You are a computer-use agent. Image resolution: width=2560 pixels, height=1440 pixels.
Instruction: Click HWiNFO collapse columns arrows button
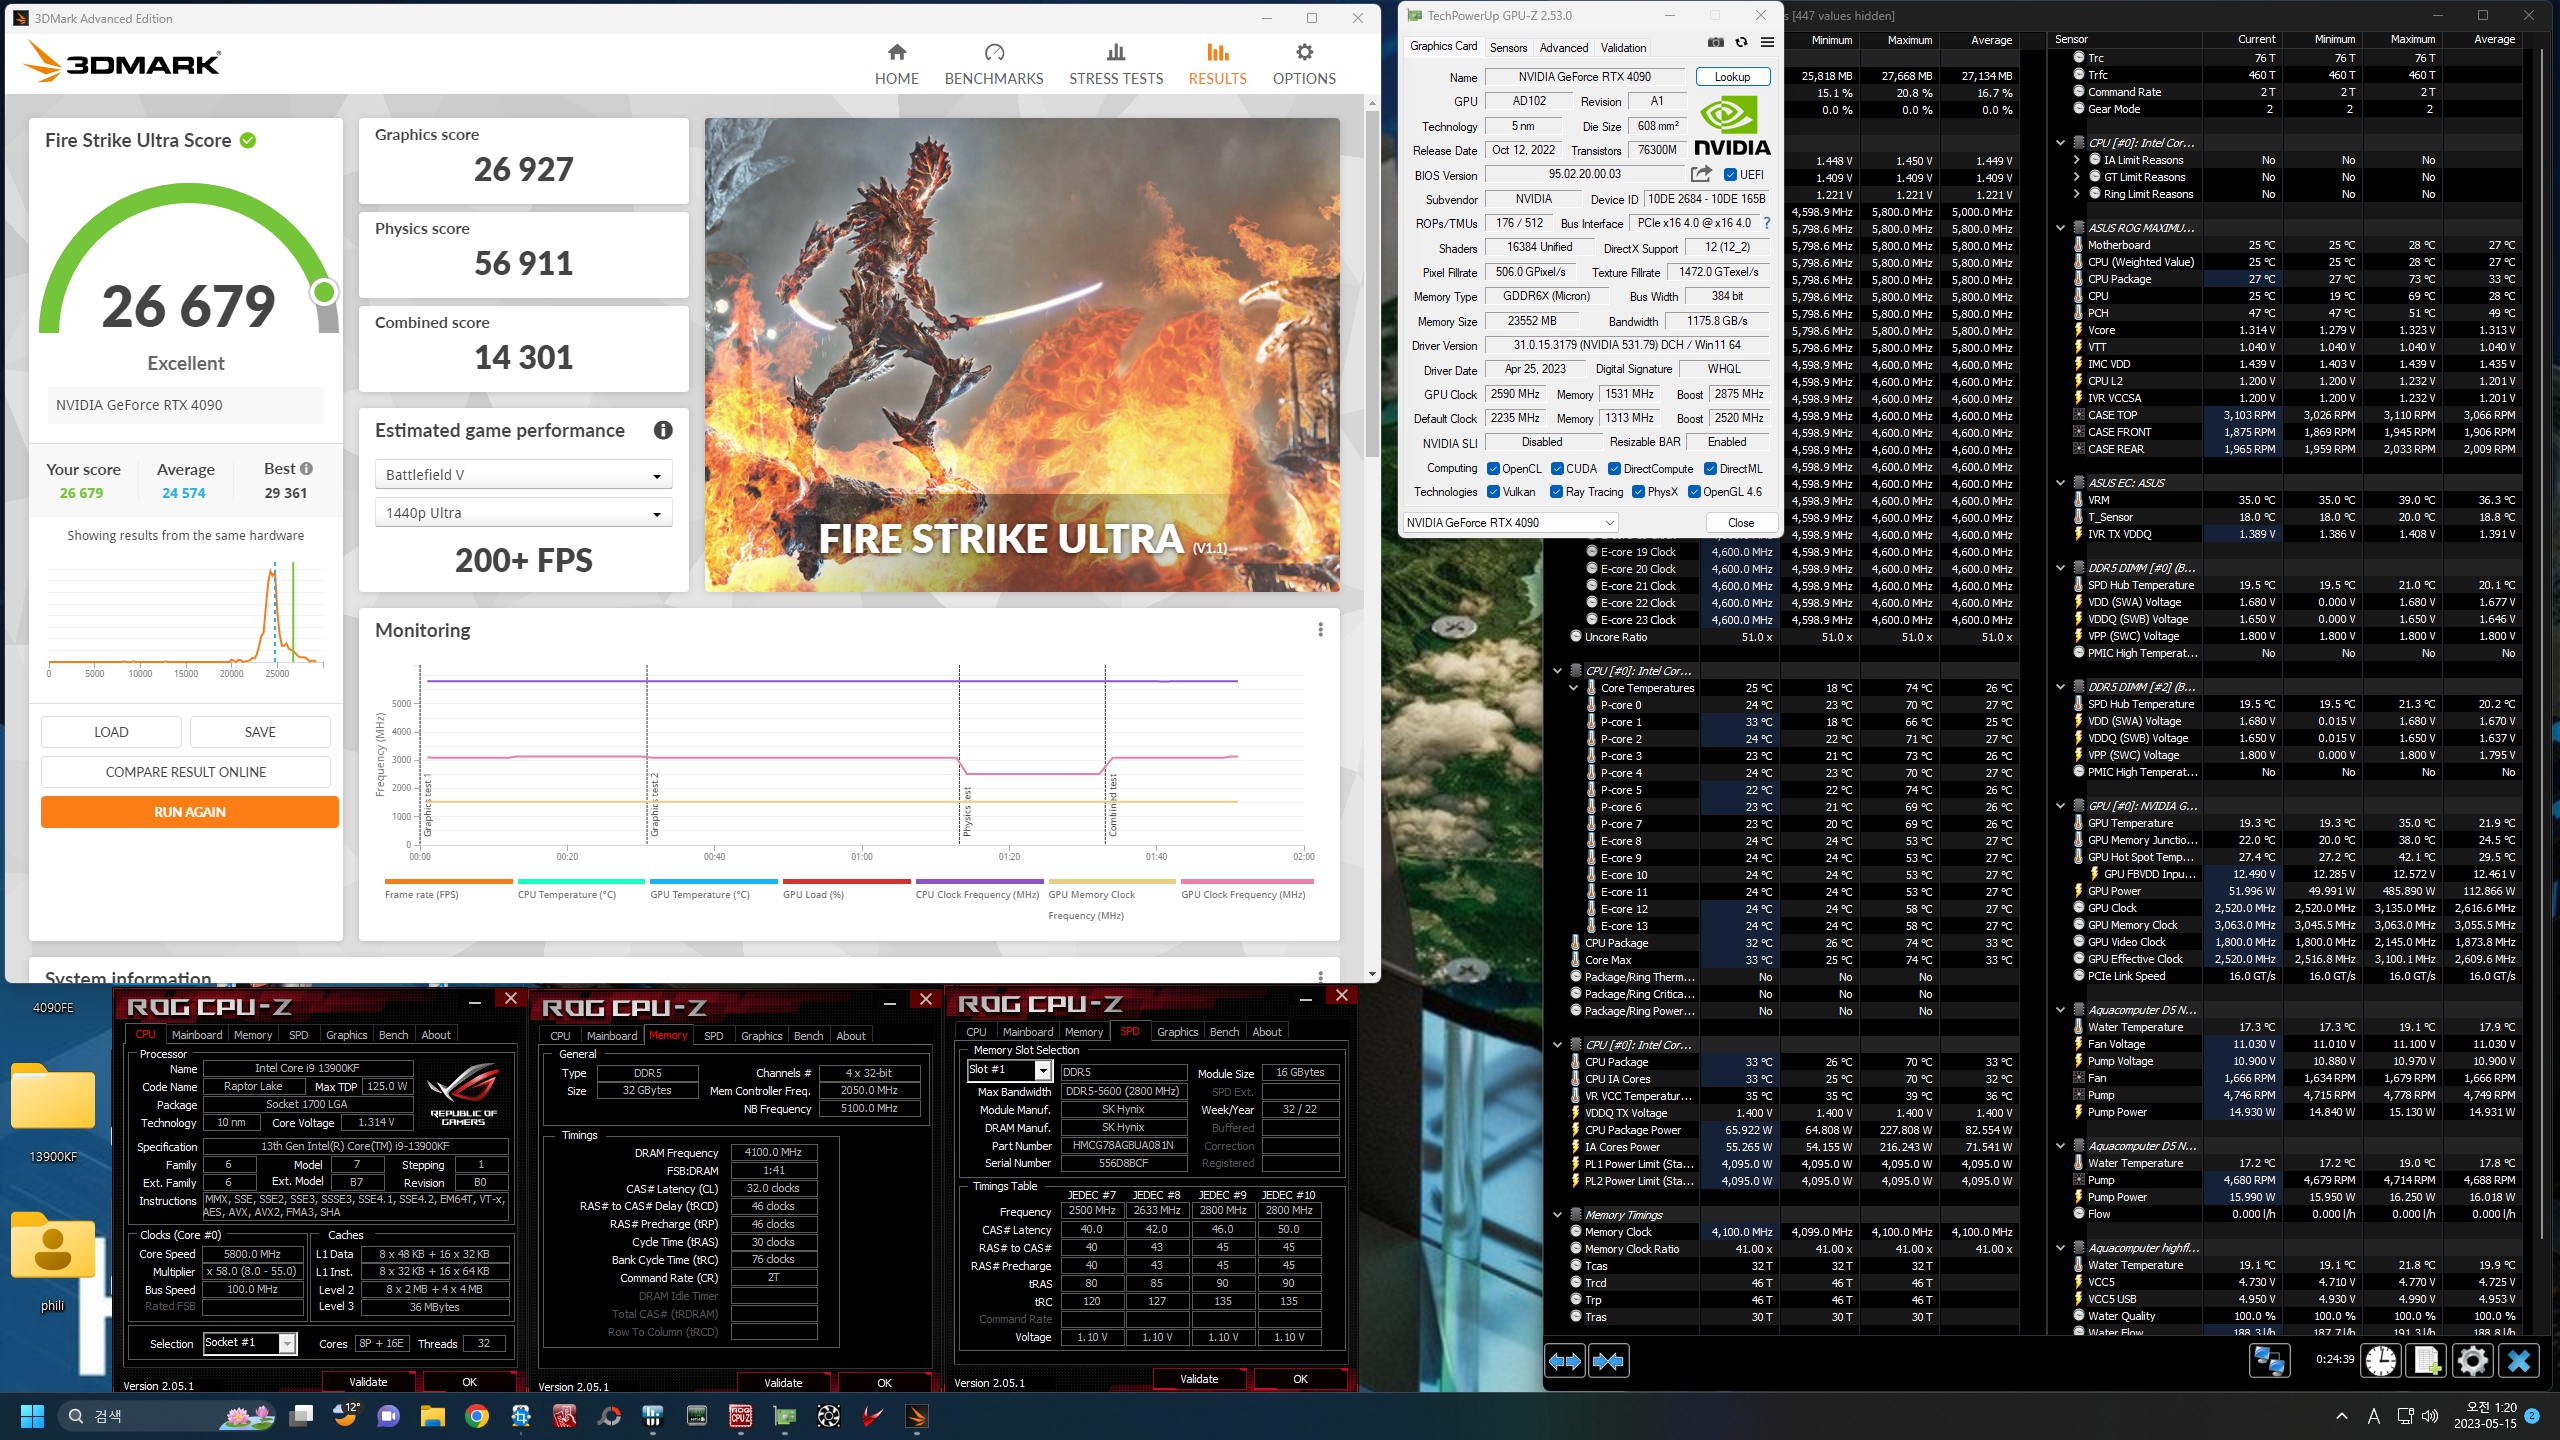coord(1608,1361)
